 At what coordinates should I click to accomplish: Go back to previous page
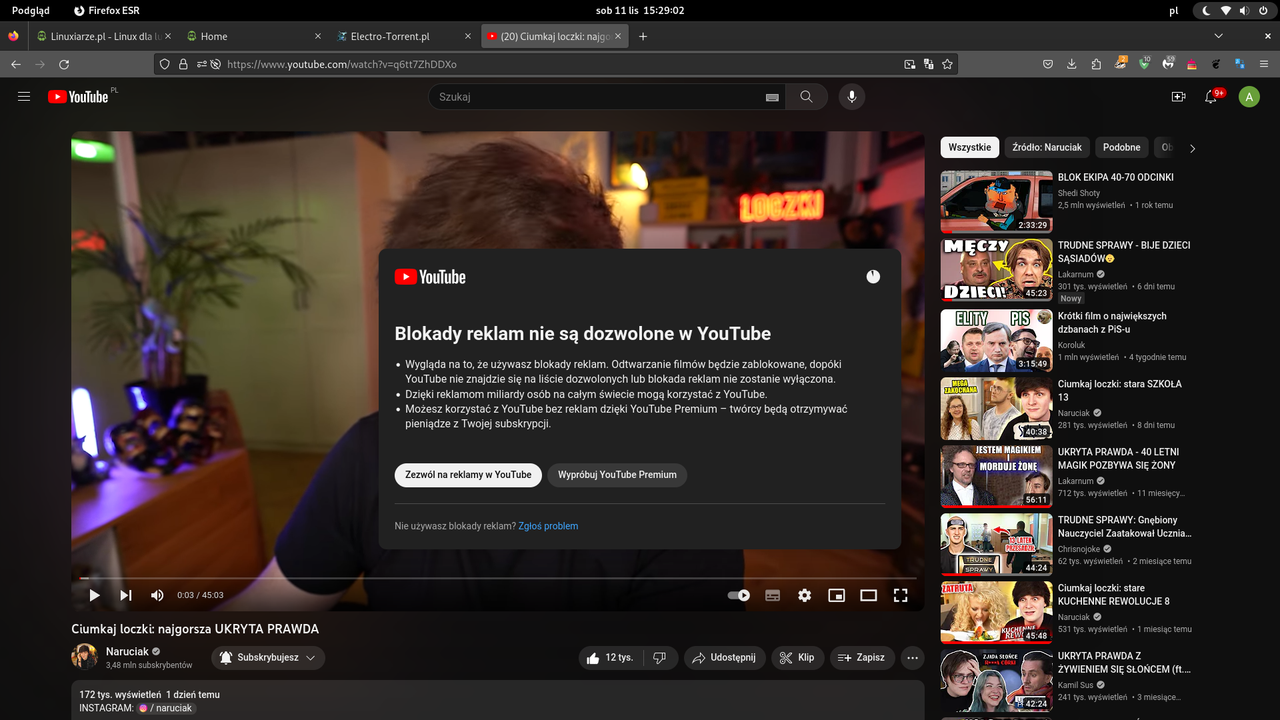tap(16, 64)
